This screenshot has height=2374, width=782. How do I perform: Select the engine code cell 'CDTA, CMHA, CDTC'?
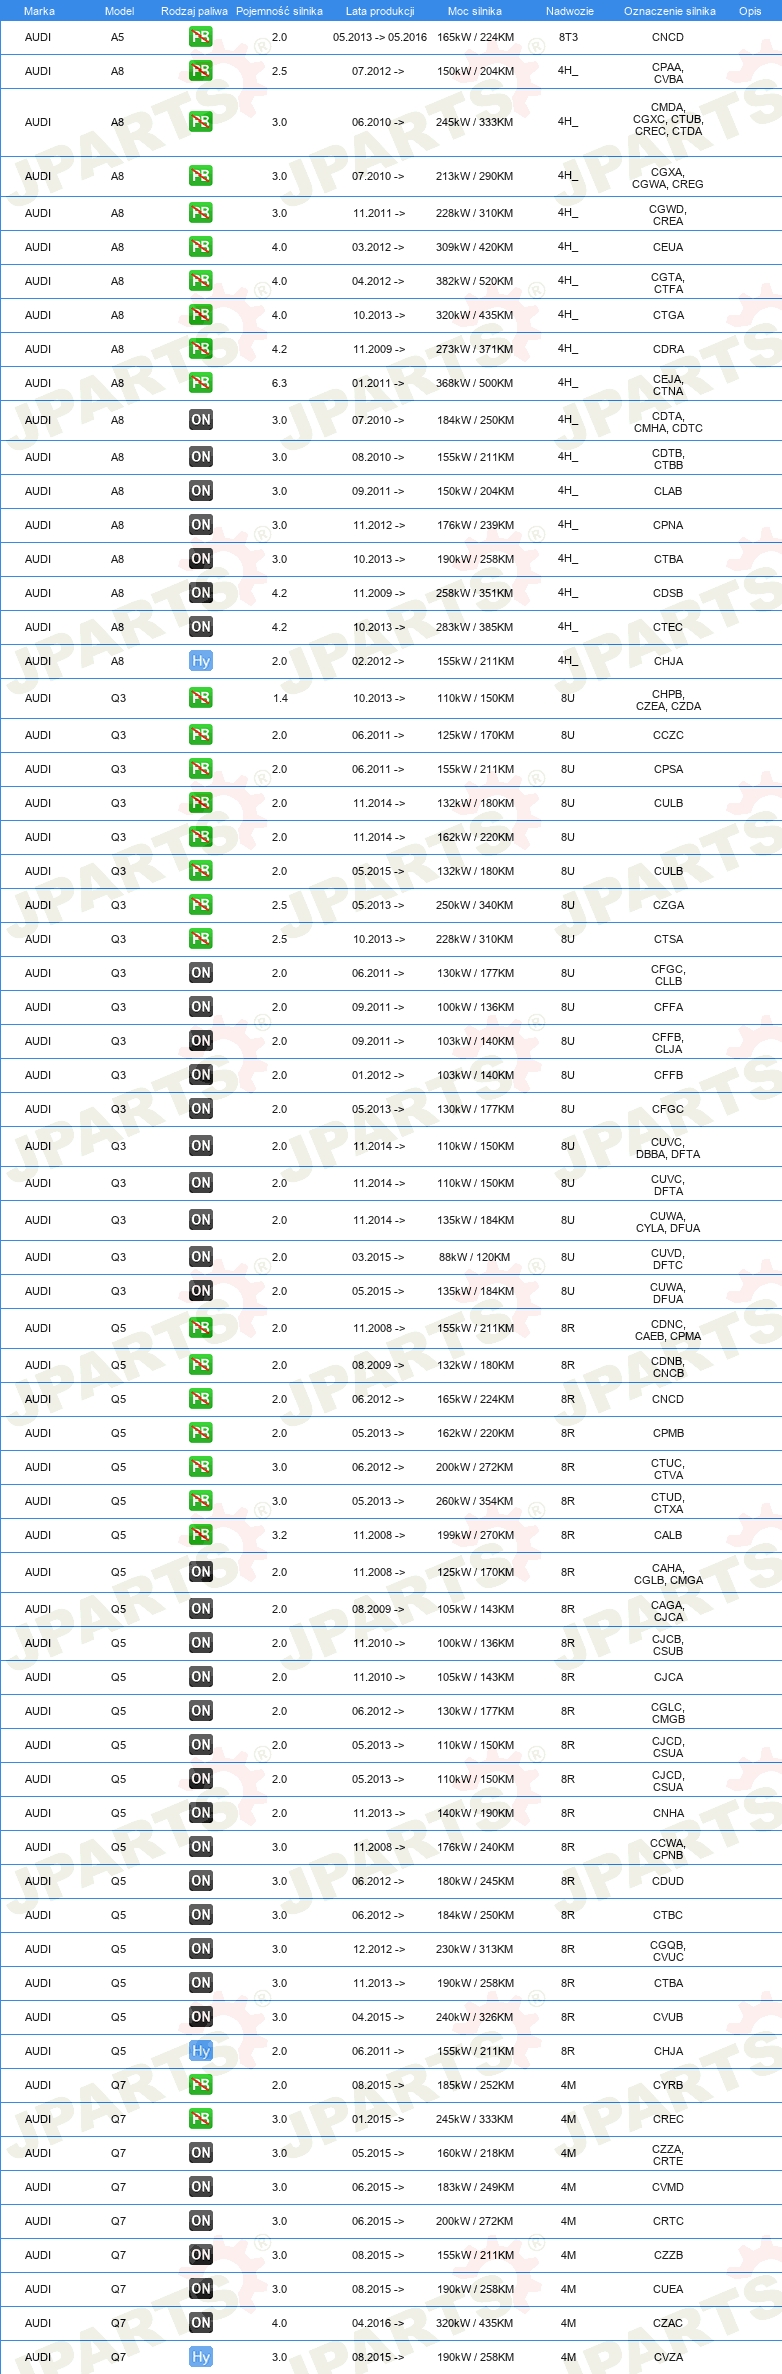point(668,422)
